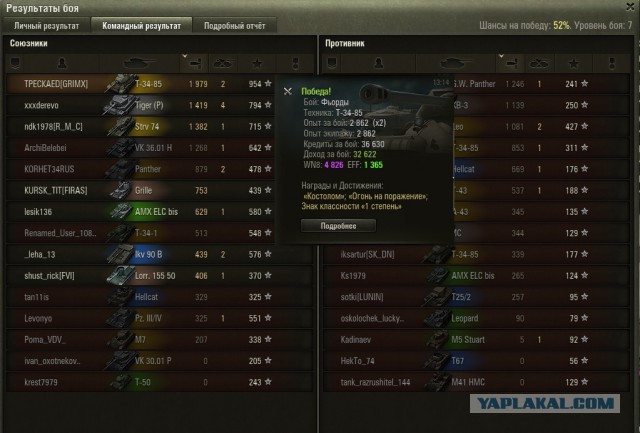Sort allies by kills destroyed-tank icon
The width and height of the screenshot is (640, 433).
[x=223, y=63]
